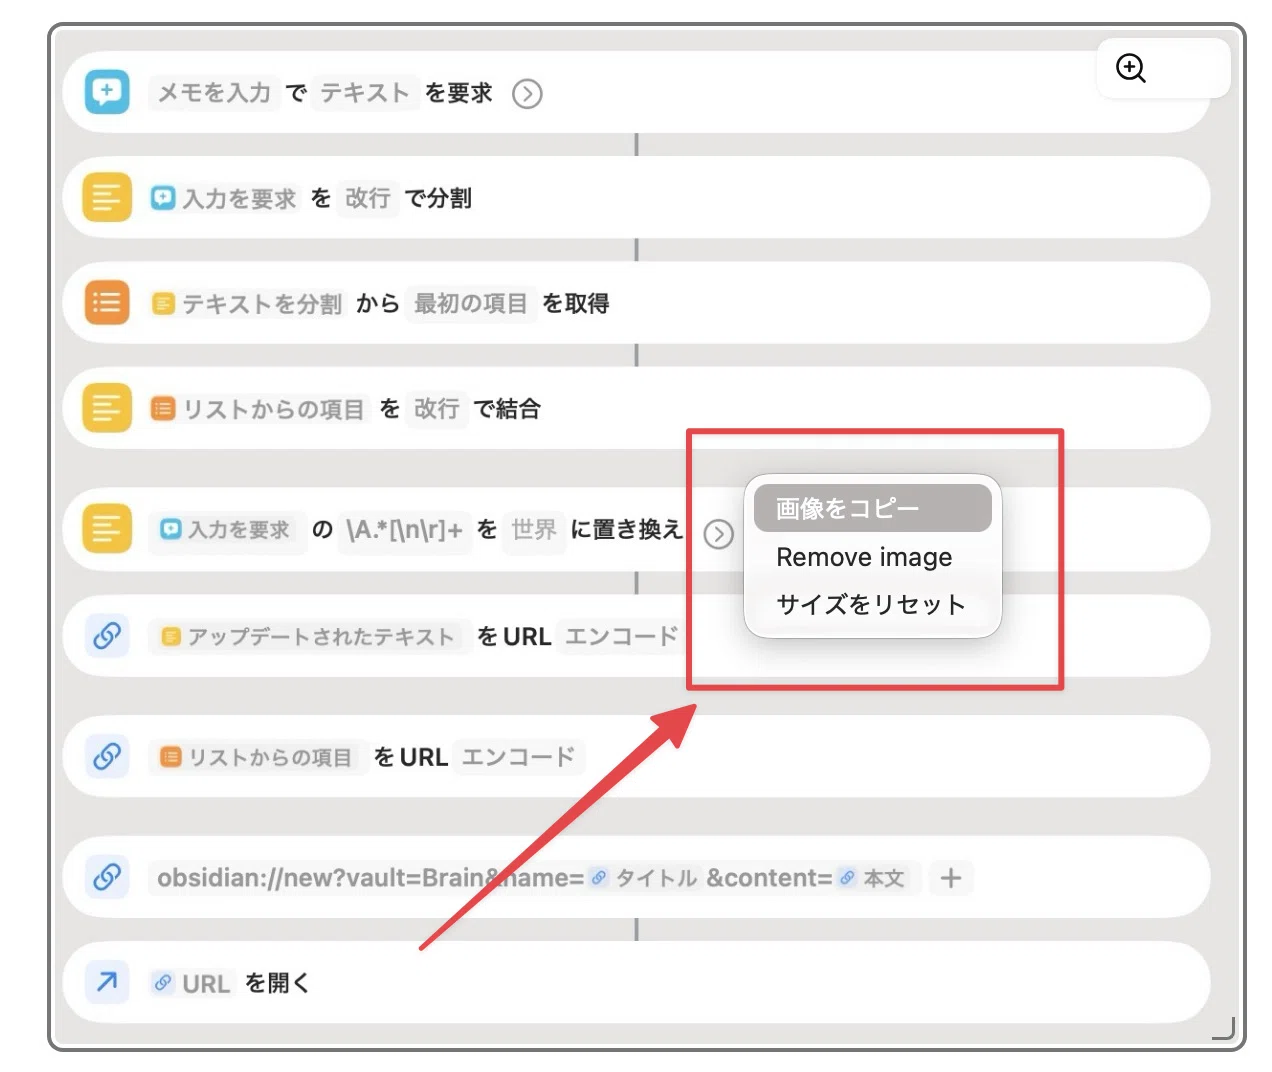Click the \A.*[\n\r]+ regex field
The width and height of the screenshot is (1272, 1072).
pos(404,530)
